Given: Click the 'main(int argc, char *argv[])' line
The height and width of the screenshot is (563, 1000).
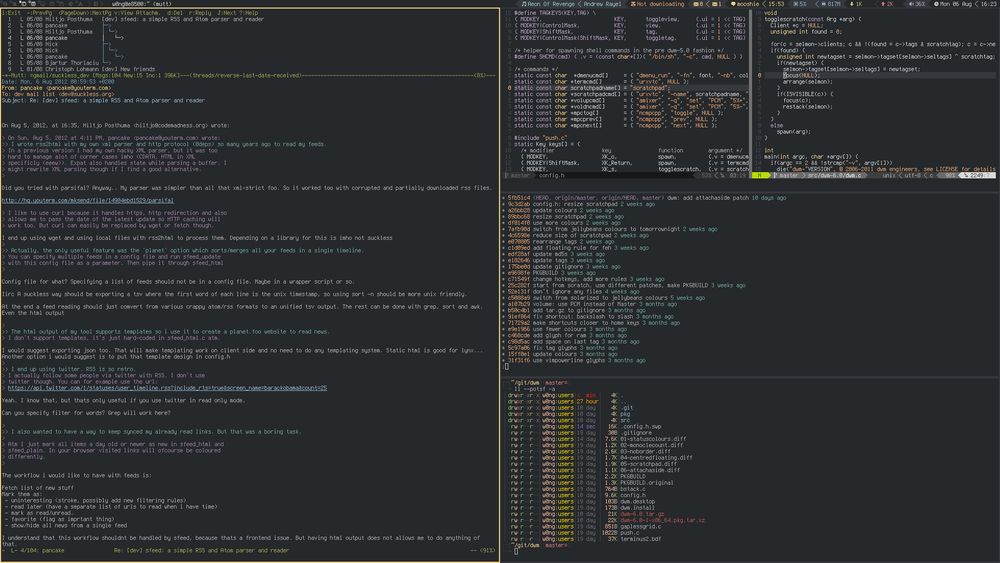Looking at the screenshot, I should click(811, 157).
